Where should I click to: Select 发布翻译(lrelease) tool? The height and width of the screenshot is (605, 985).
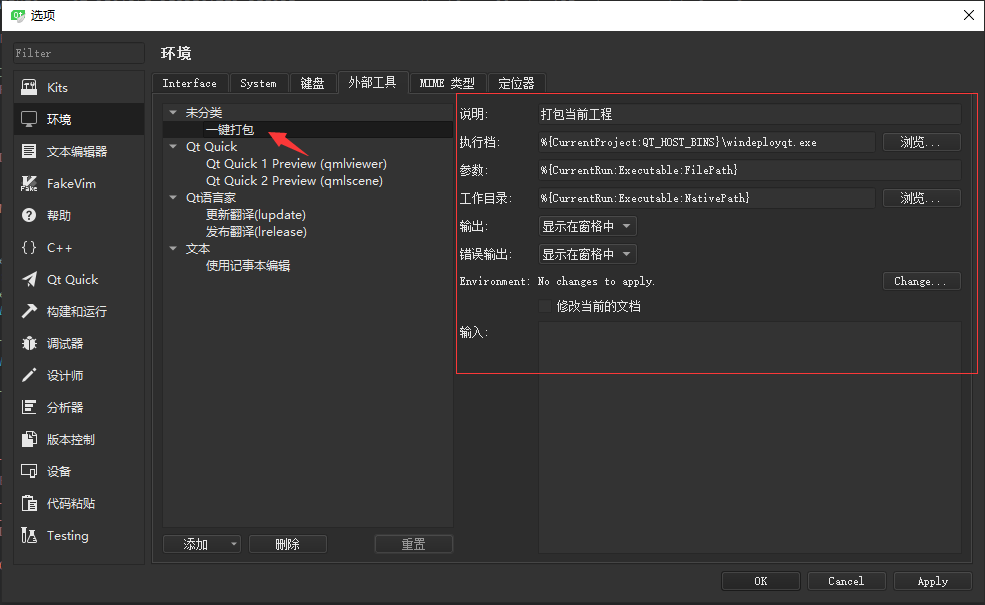click(x=256, y=231)
